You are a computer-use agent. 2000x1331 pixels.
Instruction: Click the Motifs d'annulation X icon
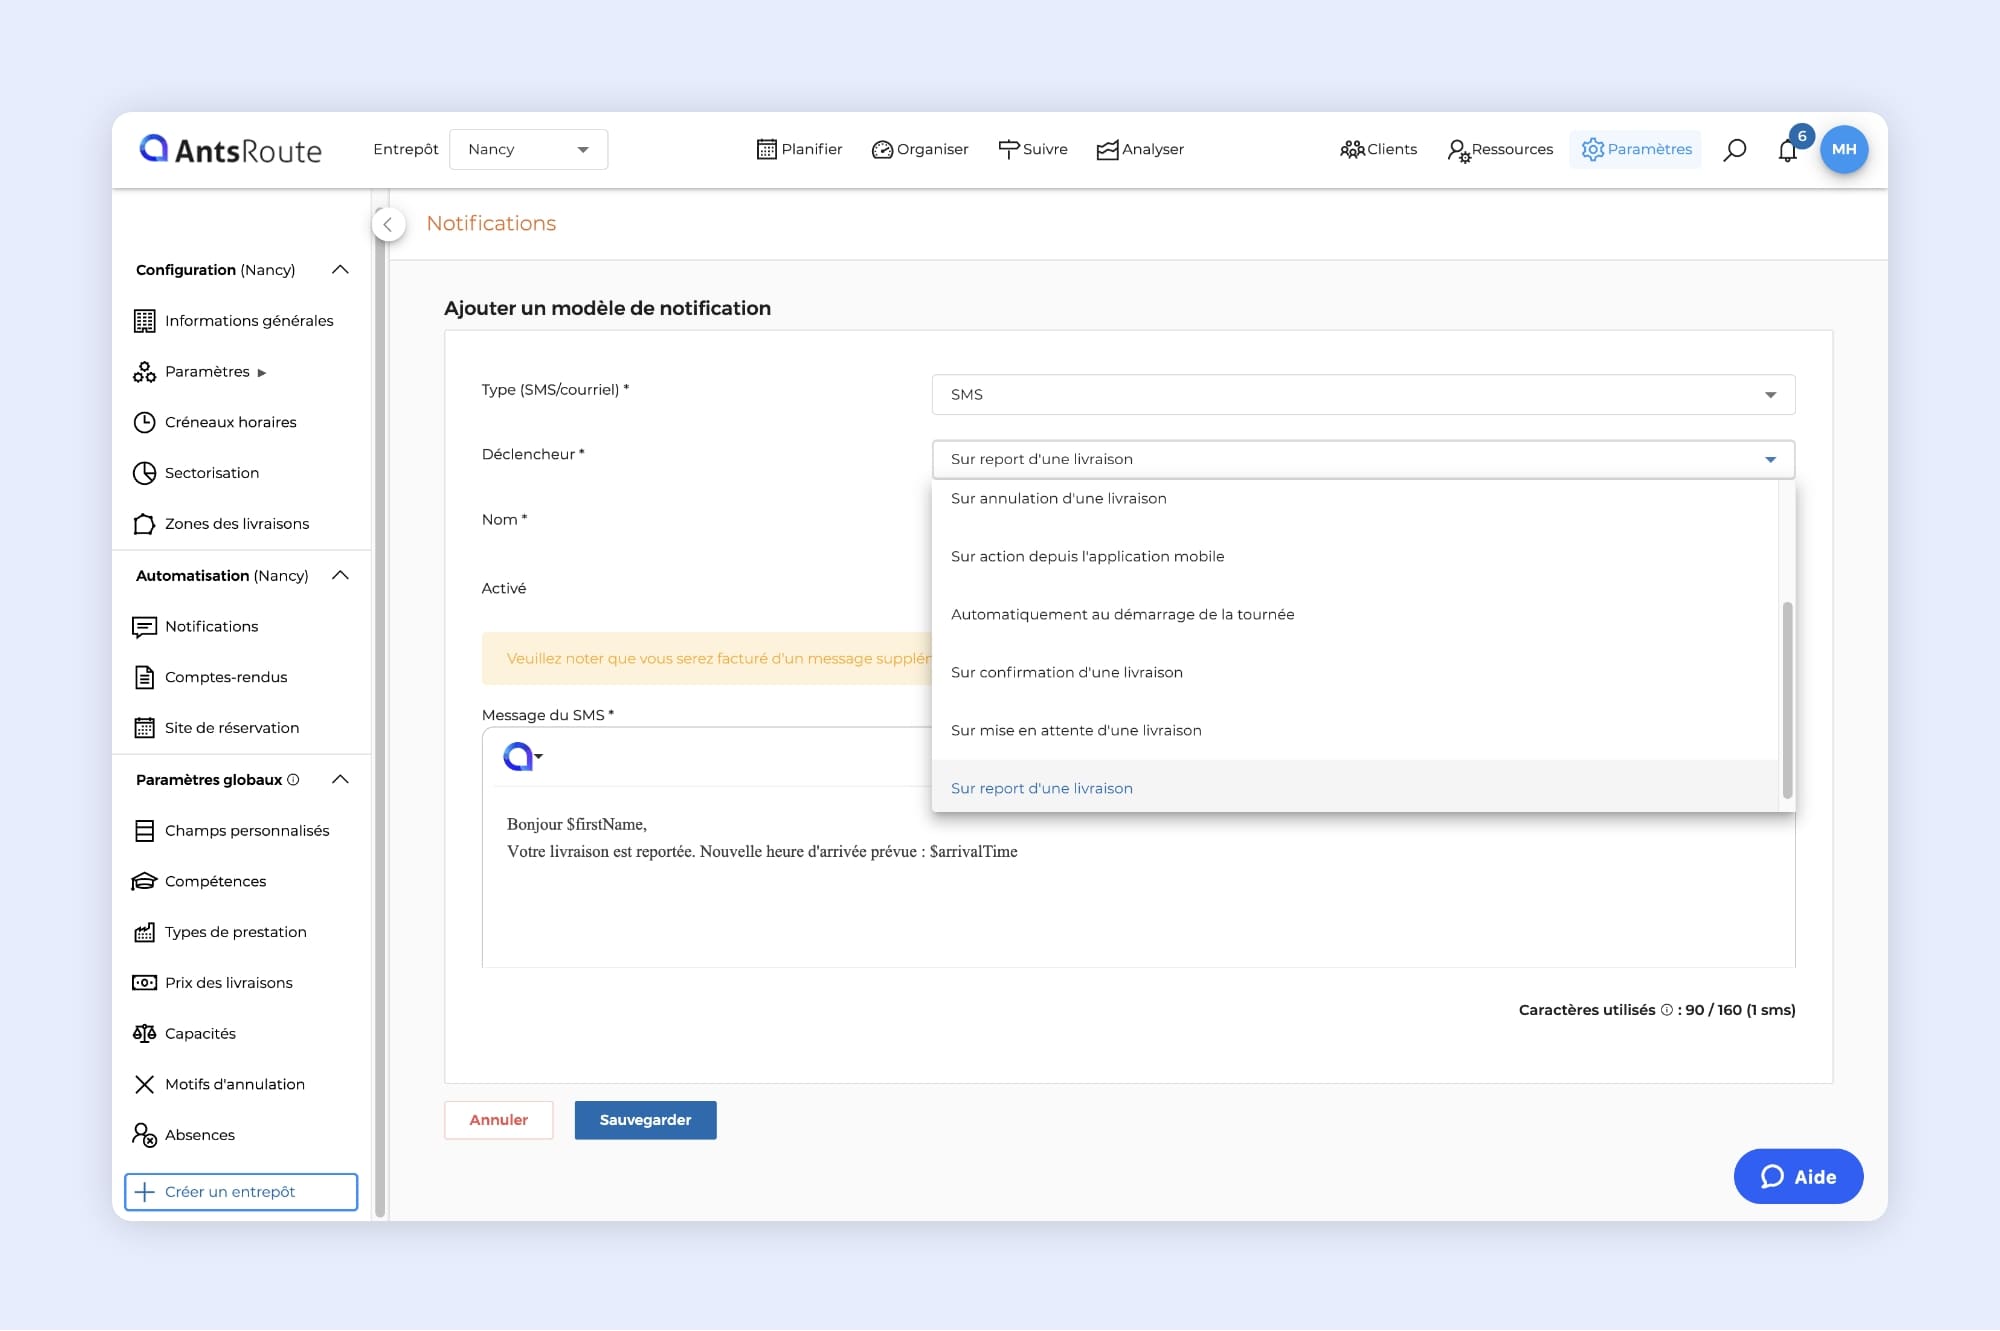pyautogui.click(x=144, y=1084)
